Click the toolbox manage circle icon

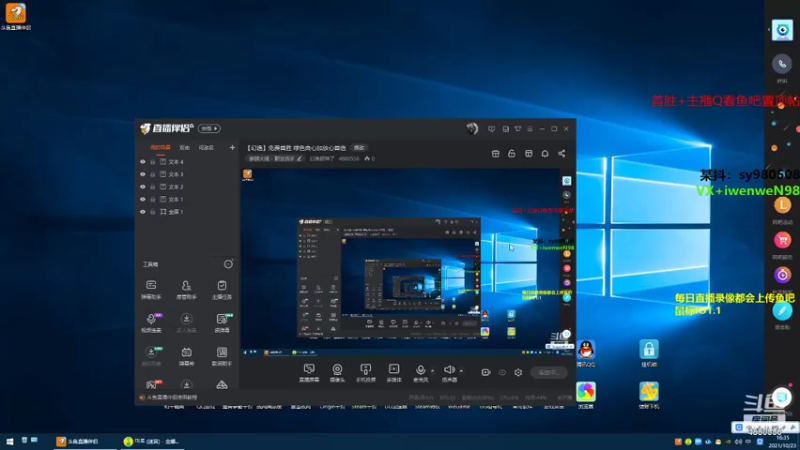tap(228, 264)
